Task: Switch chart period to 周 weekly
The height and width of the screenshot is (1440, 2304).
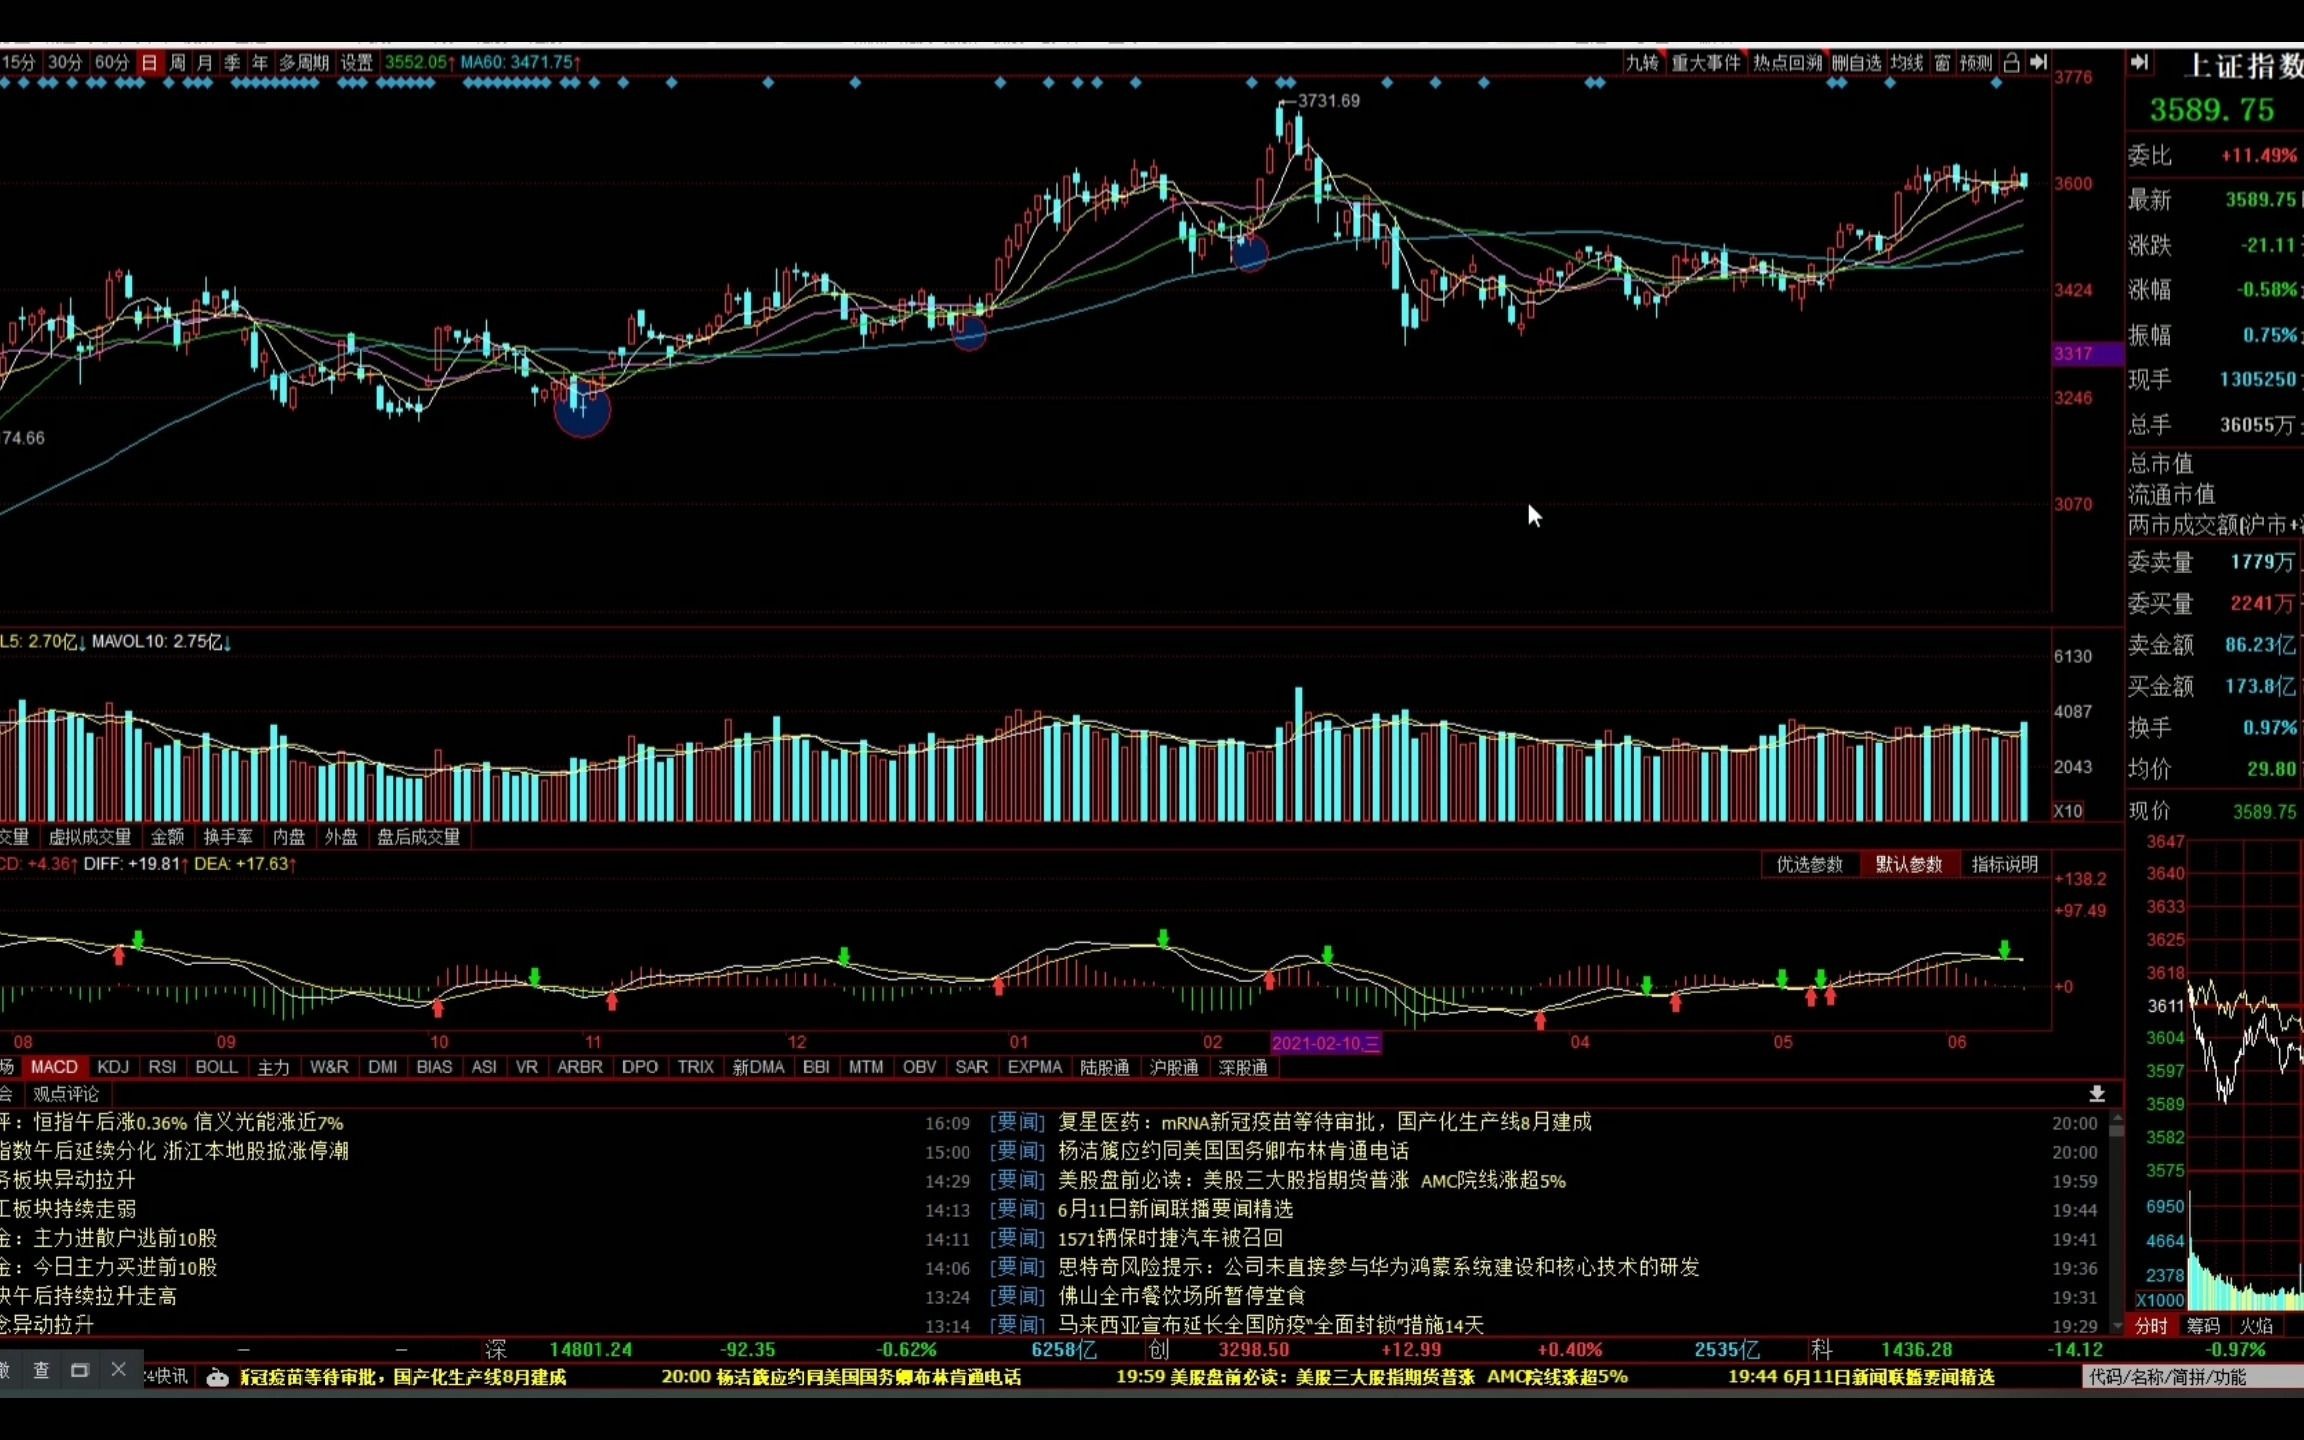Action: (x=177, y=63)
